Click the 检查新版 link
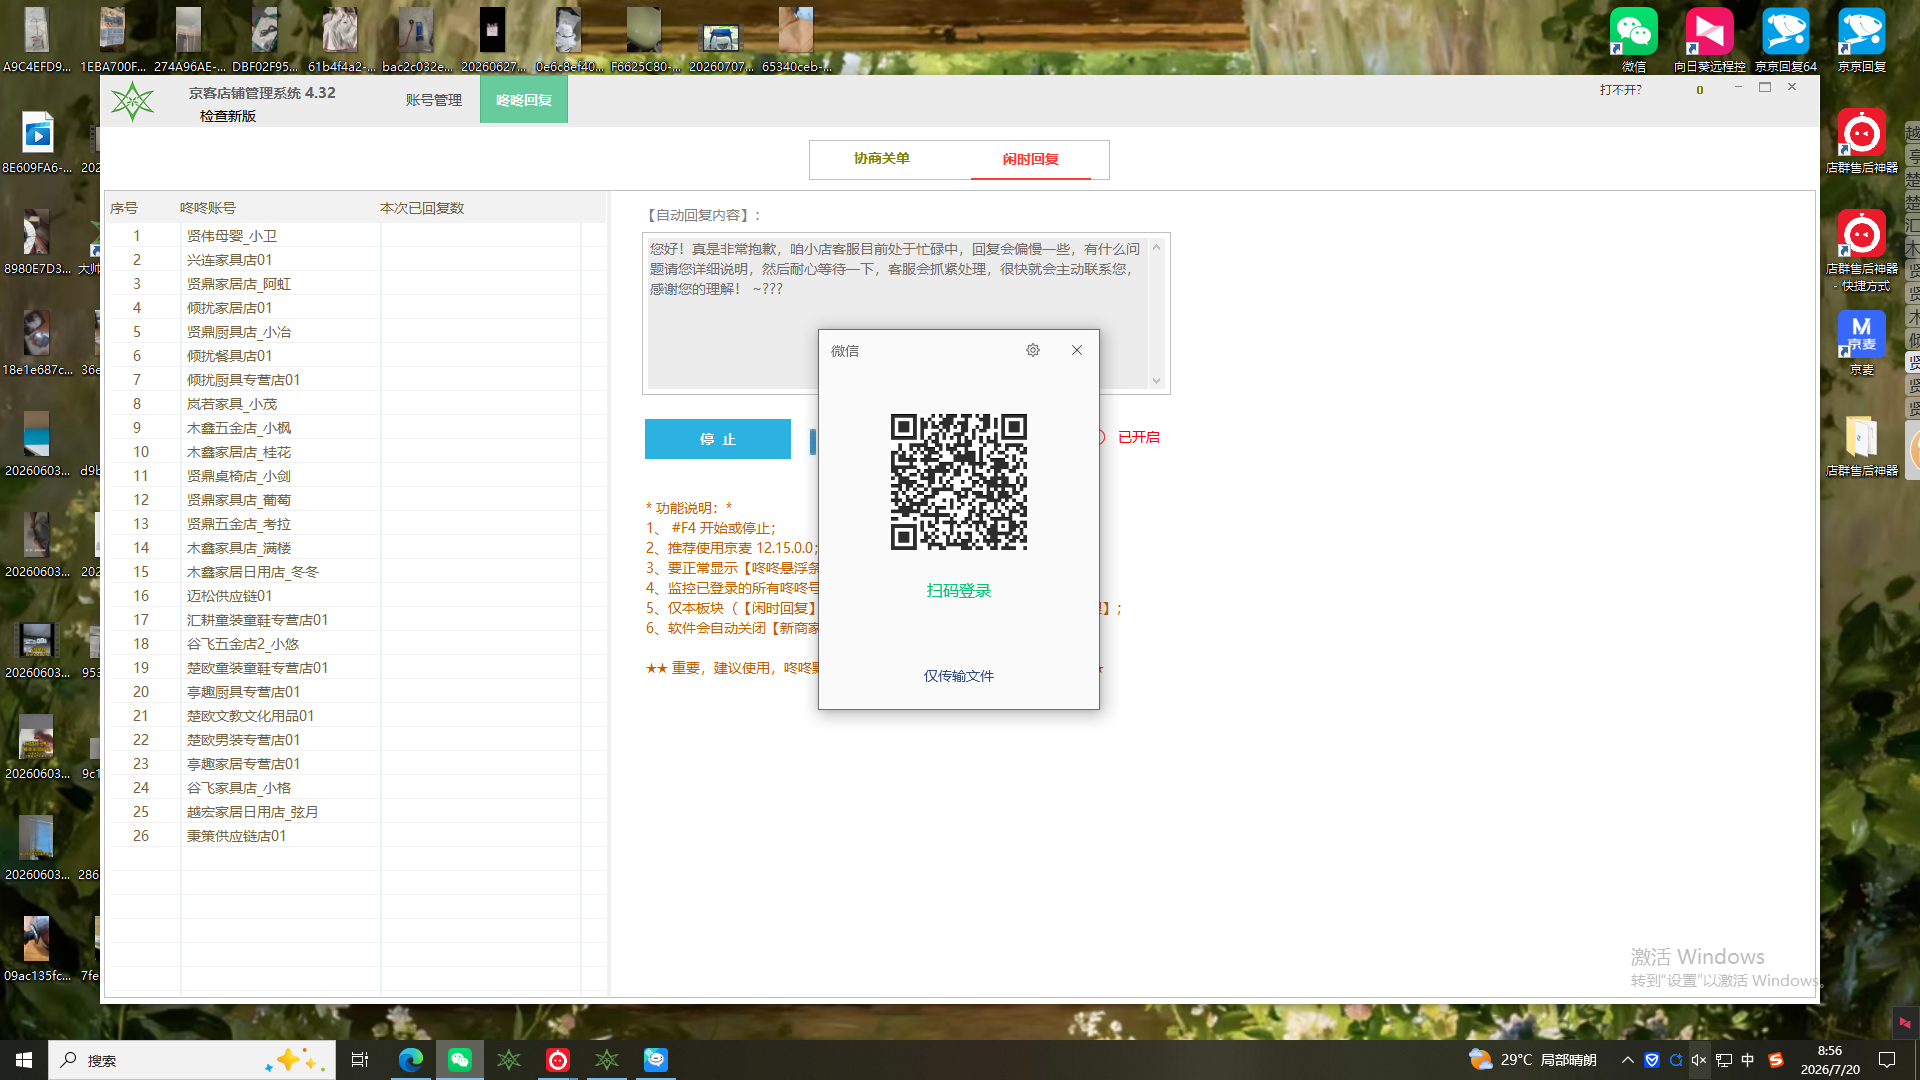This screenshot has width=1920, height=1080. tap(228, 116)
